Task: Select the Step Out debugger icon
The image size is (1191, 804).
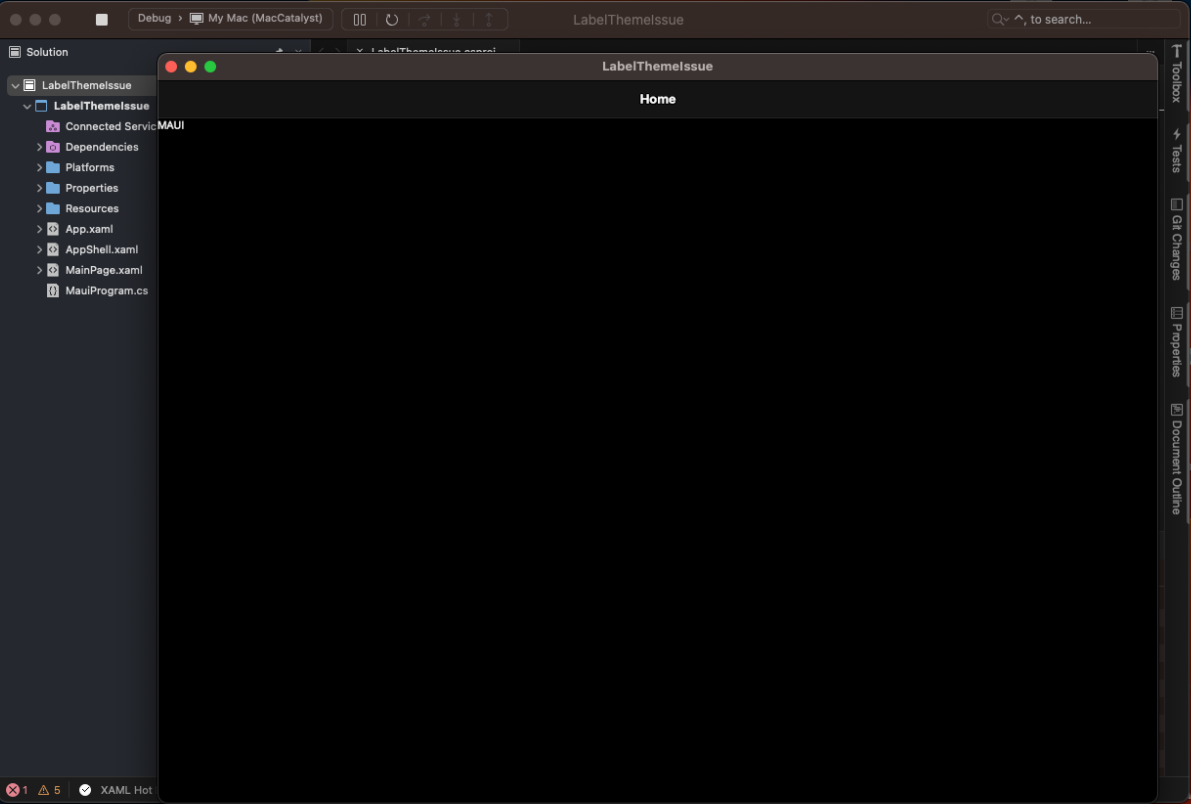Action: tap(488, 19)
